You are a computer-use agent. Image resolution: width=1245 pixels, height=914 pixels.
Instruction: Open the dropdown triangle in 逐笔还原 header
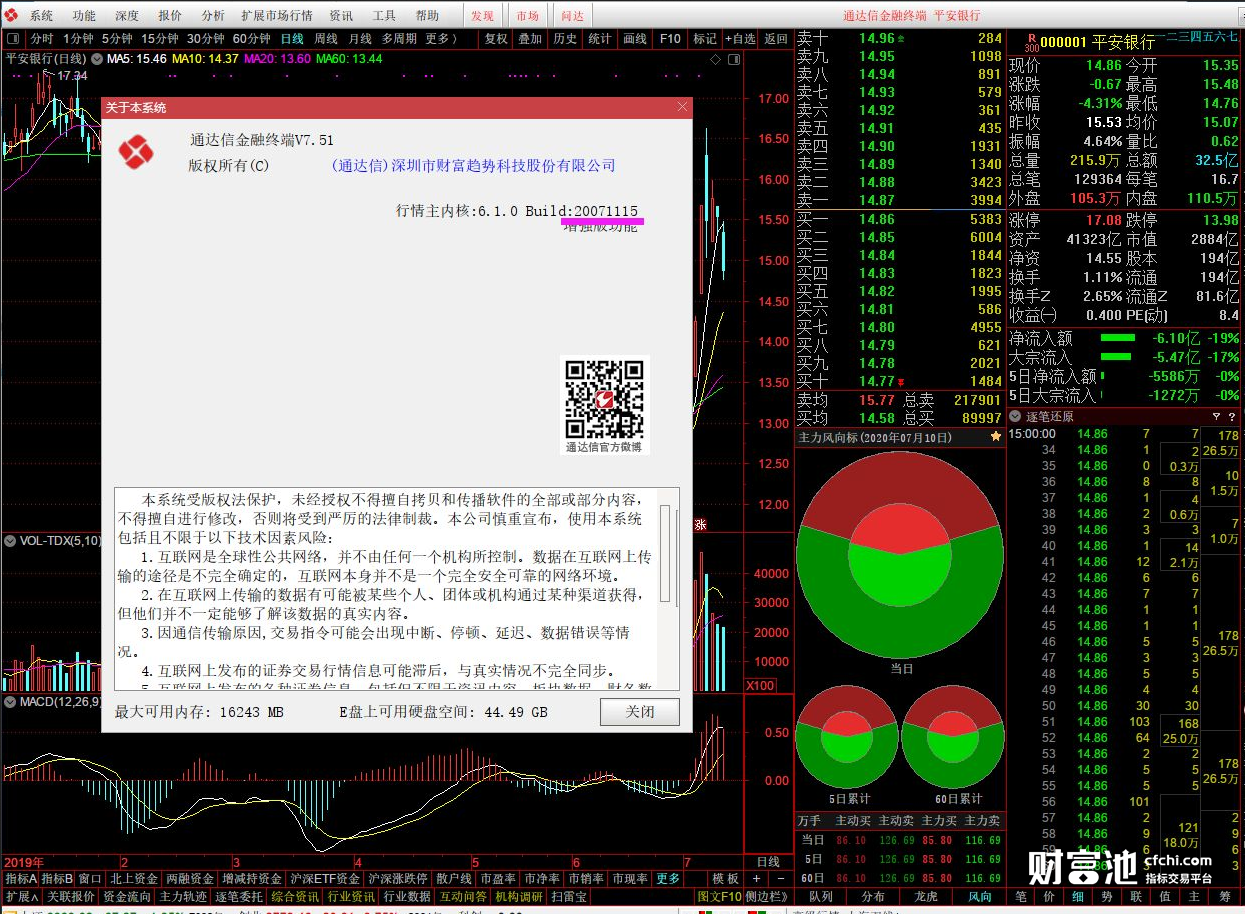point(1216,416)
